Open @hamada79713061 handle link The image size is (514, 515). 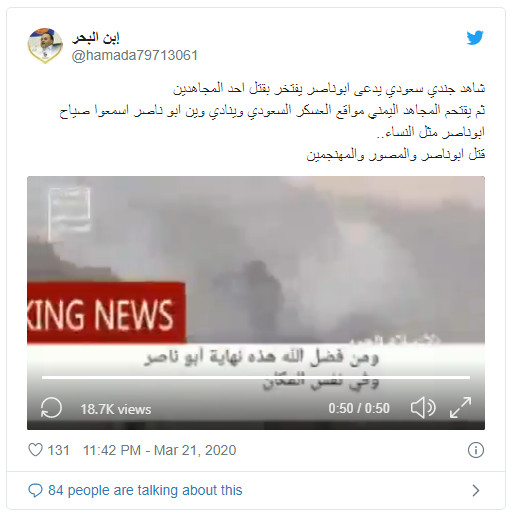135,55
